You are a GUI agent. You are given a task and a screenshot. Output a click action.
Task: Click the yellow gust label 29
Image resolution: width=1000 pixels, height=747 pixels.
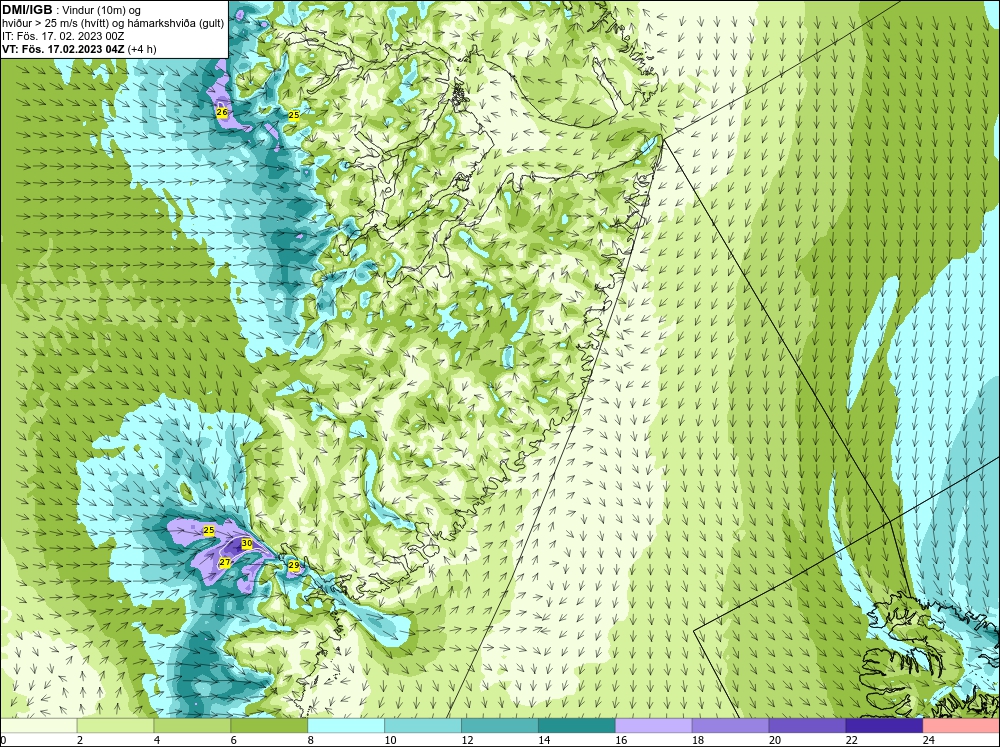(x=294, y=565)
